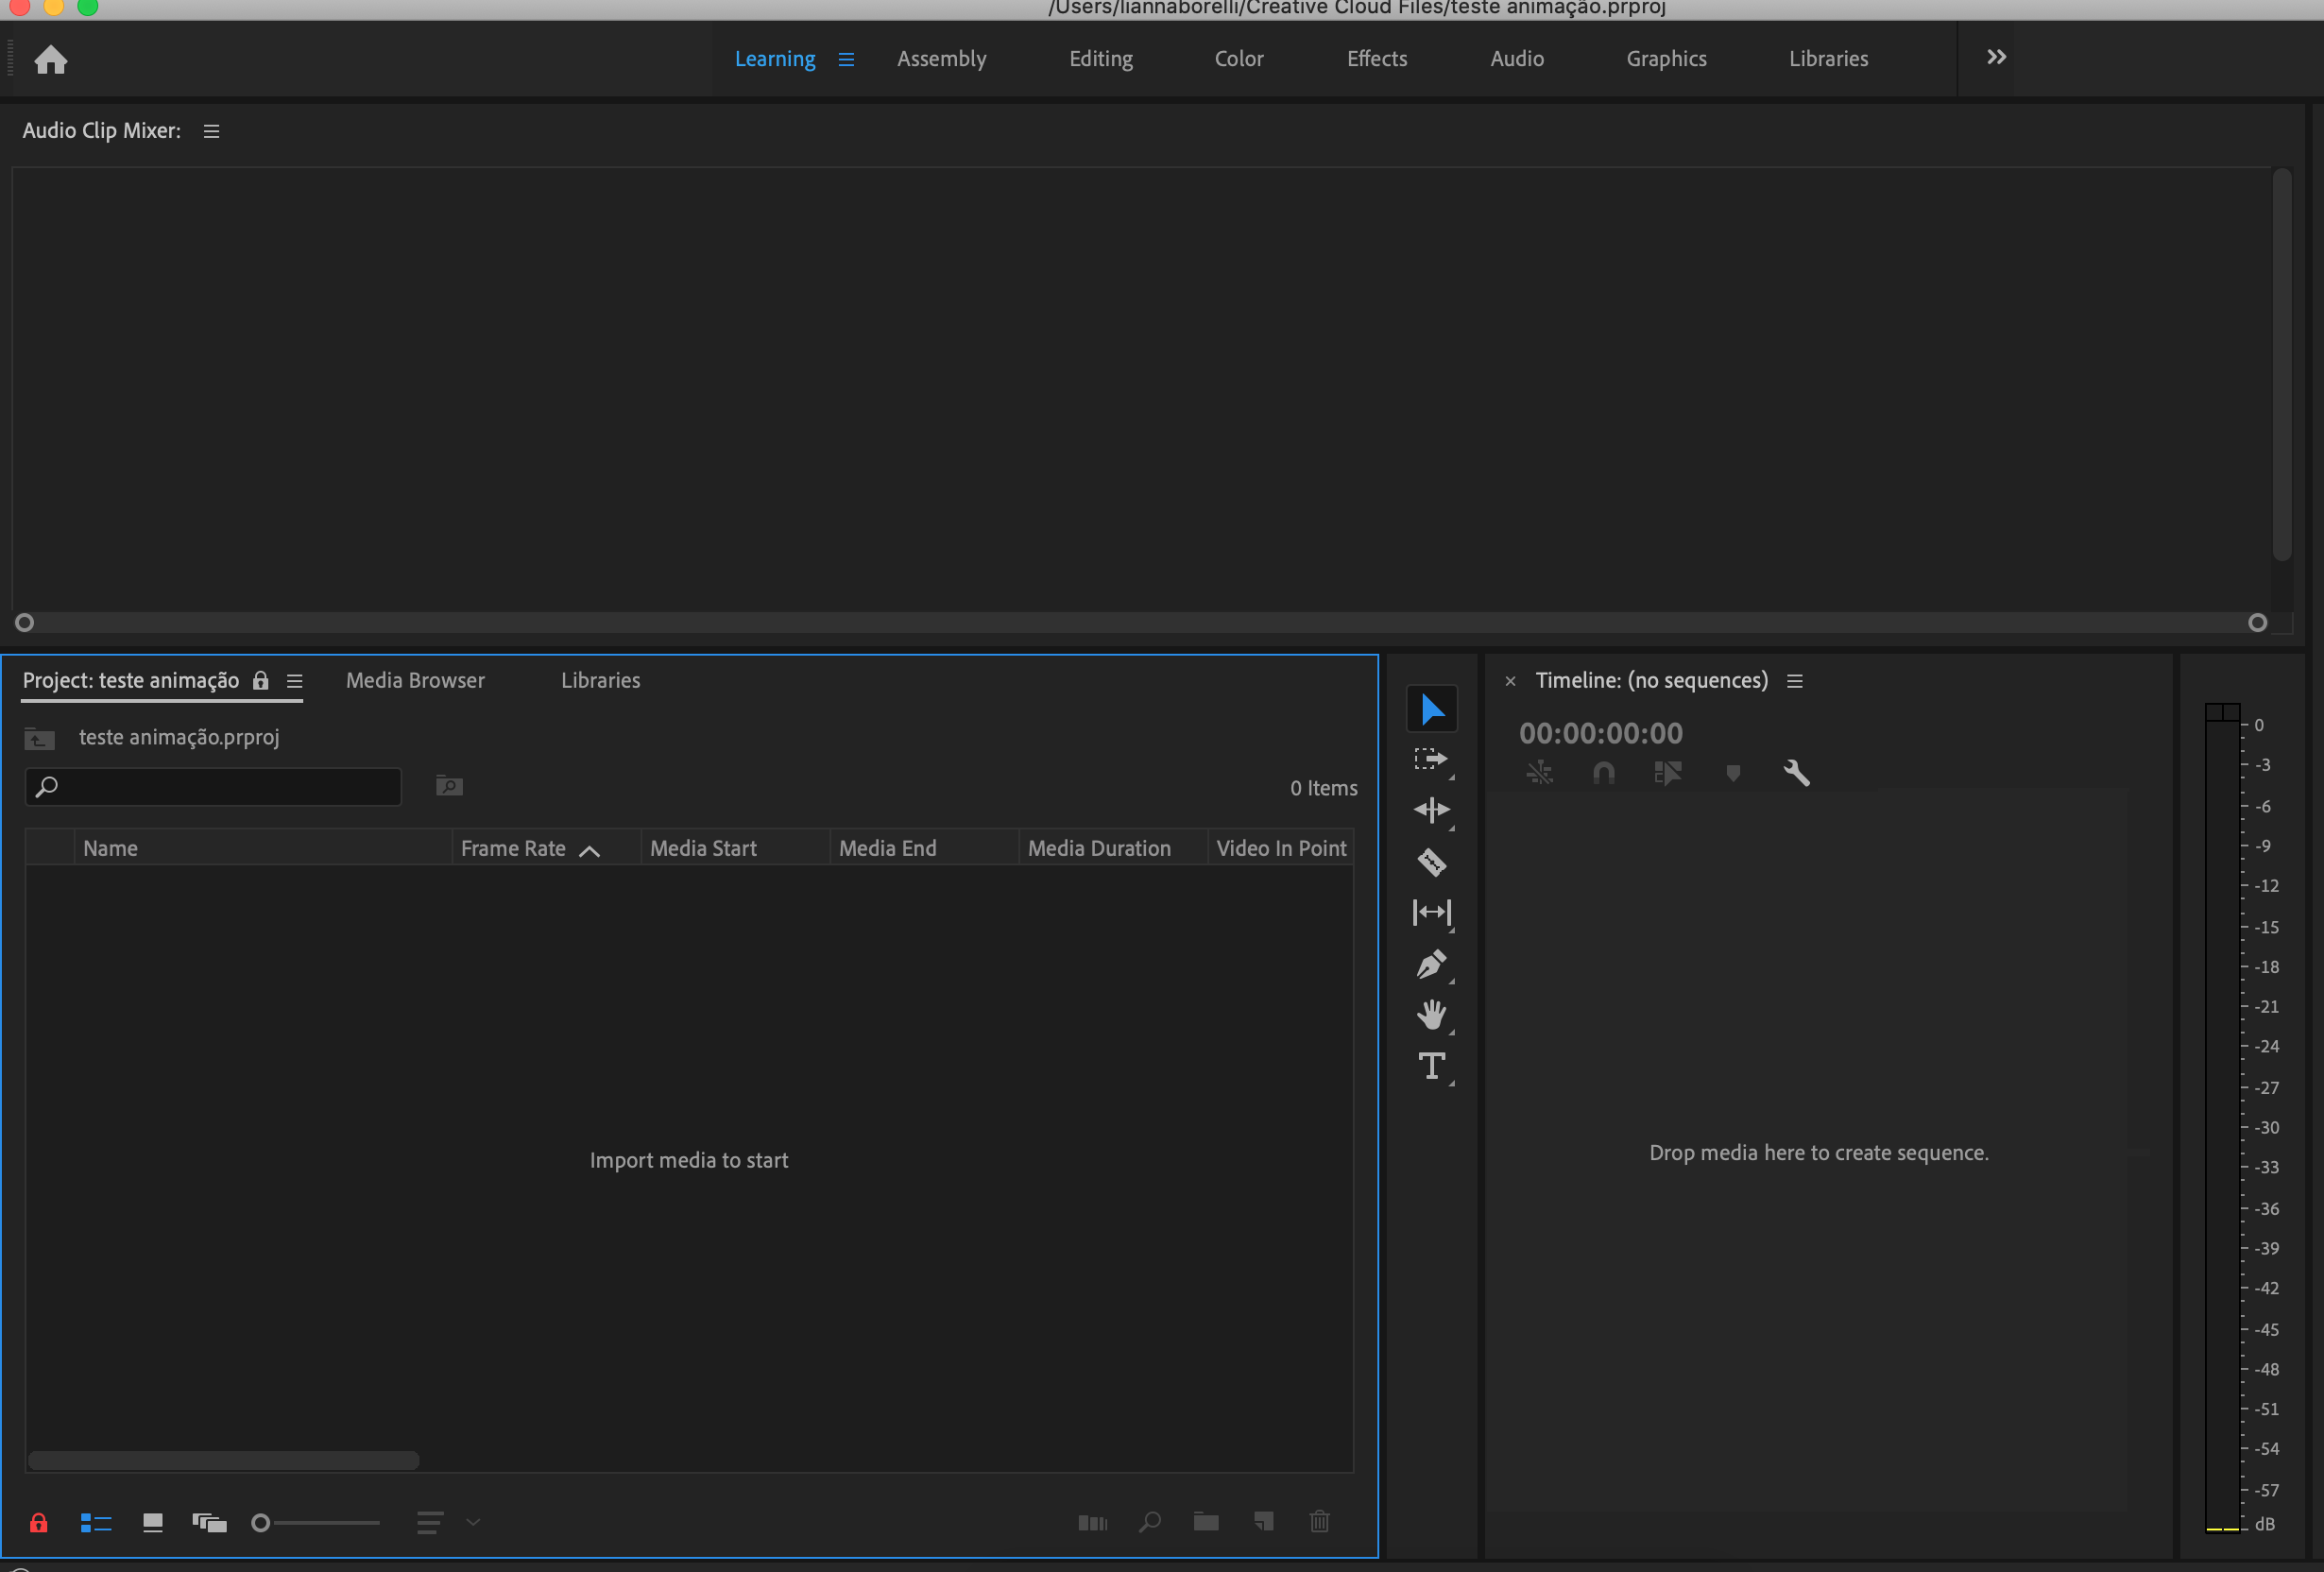Switch project panel to List View
Image resolution: width=2324 pixels, height=1572 pixels.
96,1522
